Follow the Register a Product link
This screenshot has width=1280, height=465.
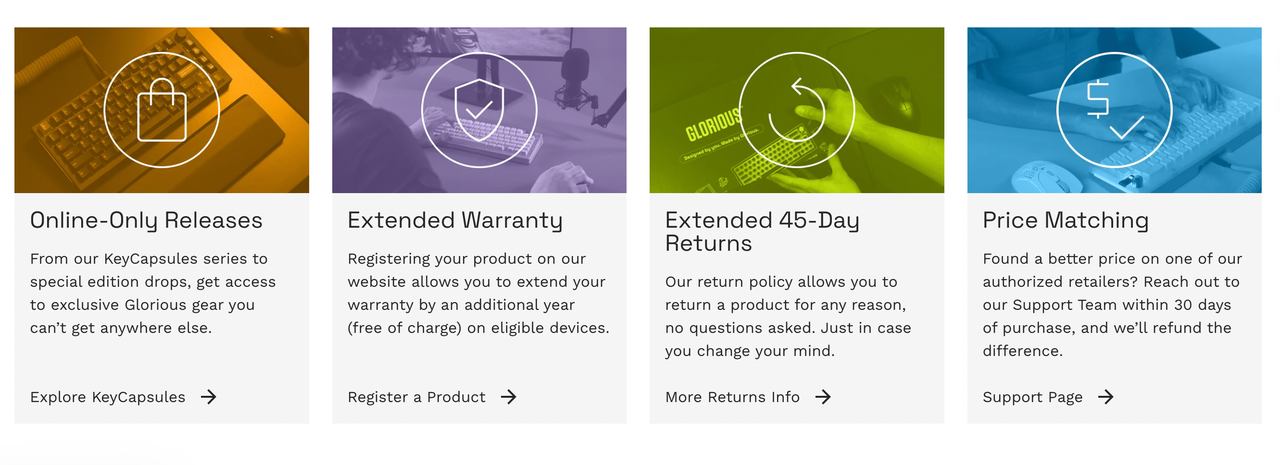click(x=416, y=397)
